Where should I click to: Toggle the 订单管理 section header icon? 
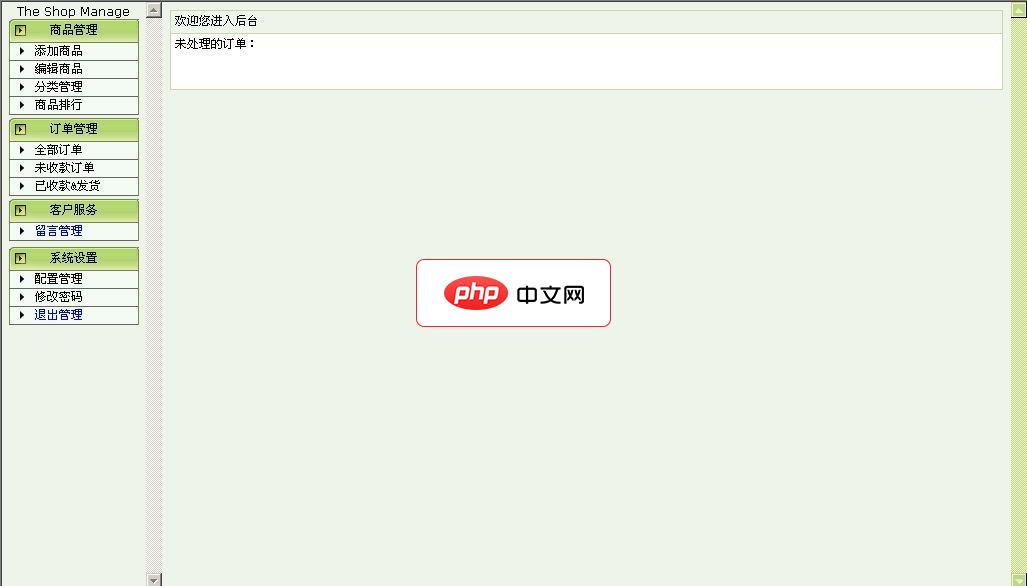click(21, 129)
